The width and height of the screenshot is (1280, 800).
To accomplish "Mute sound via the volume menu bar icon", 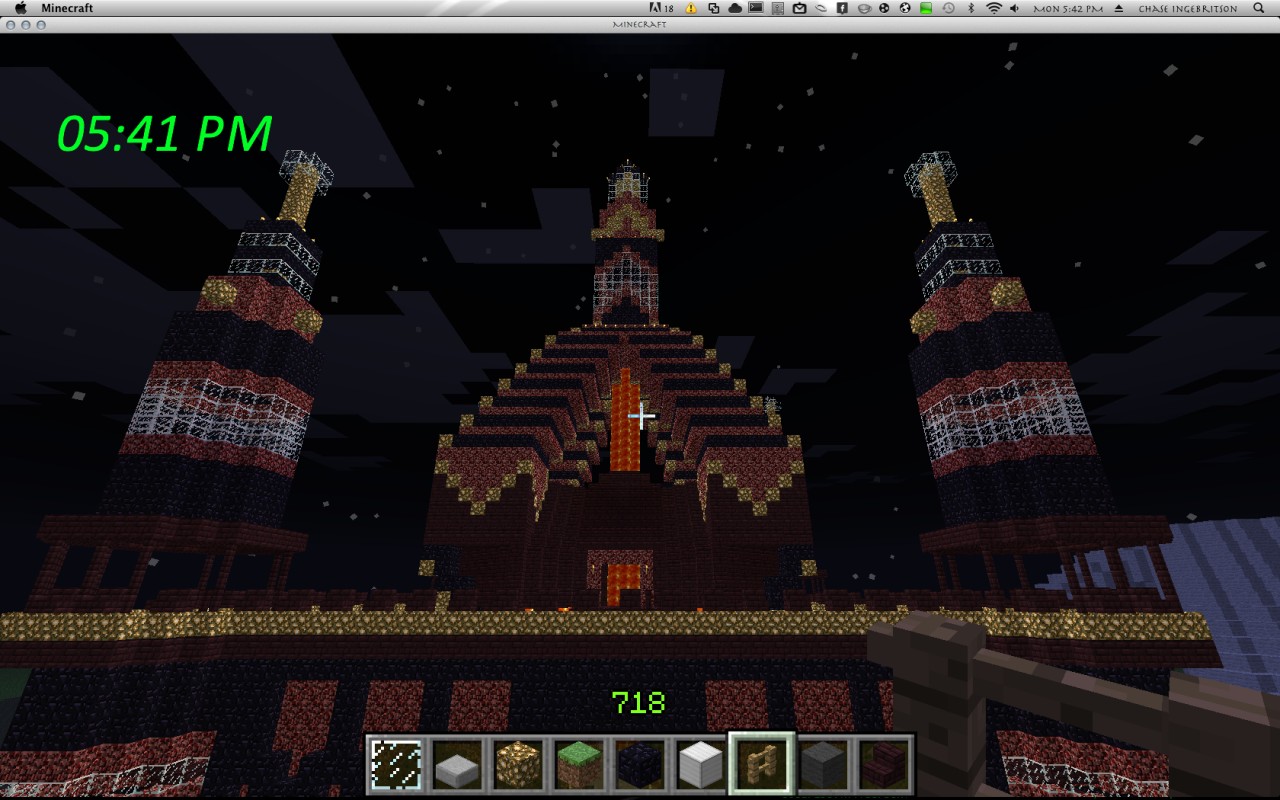I will tap(1013, 8).
